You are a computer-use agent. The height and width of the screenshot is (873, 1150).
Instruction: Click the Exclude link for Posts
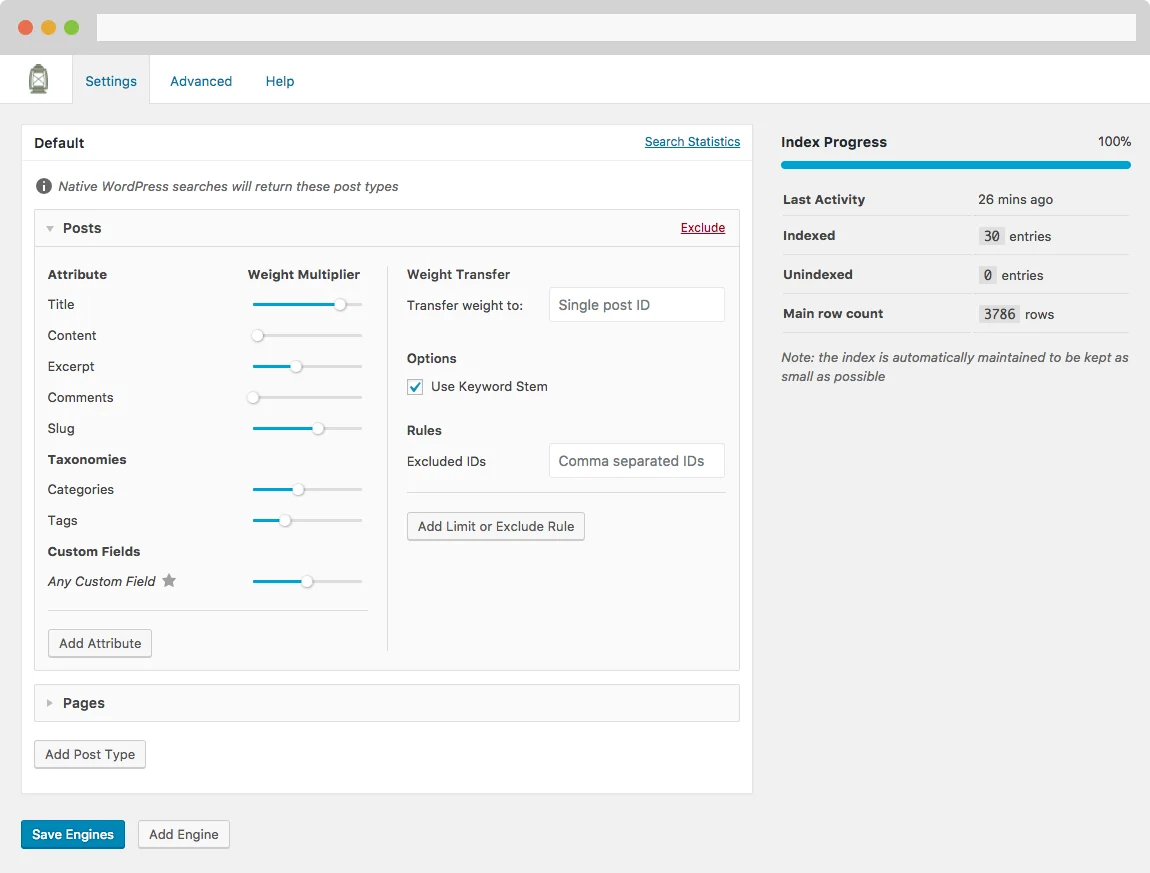[x=703, y=228]
